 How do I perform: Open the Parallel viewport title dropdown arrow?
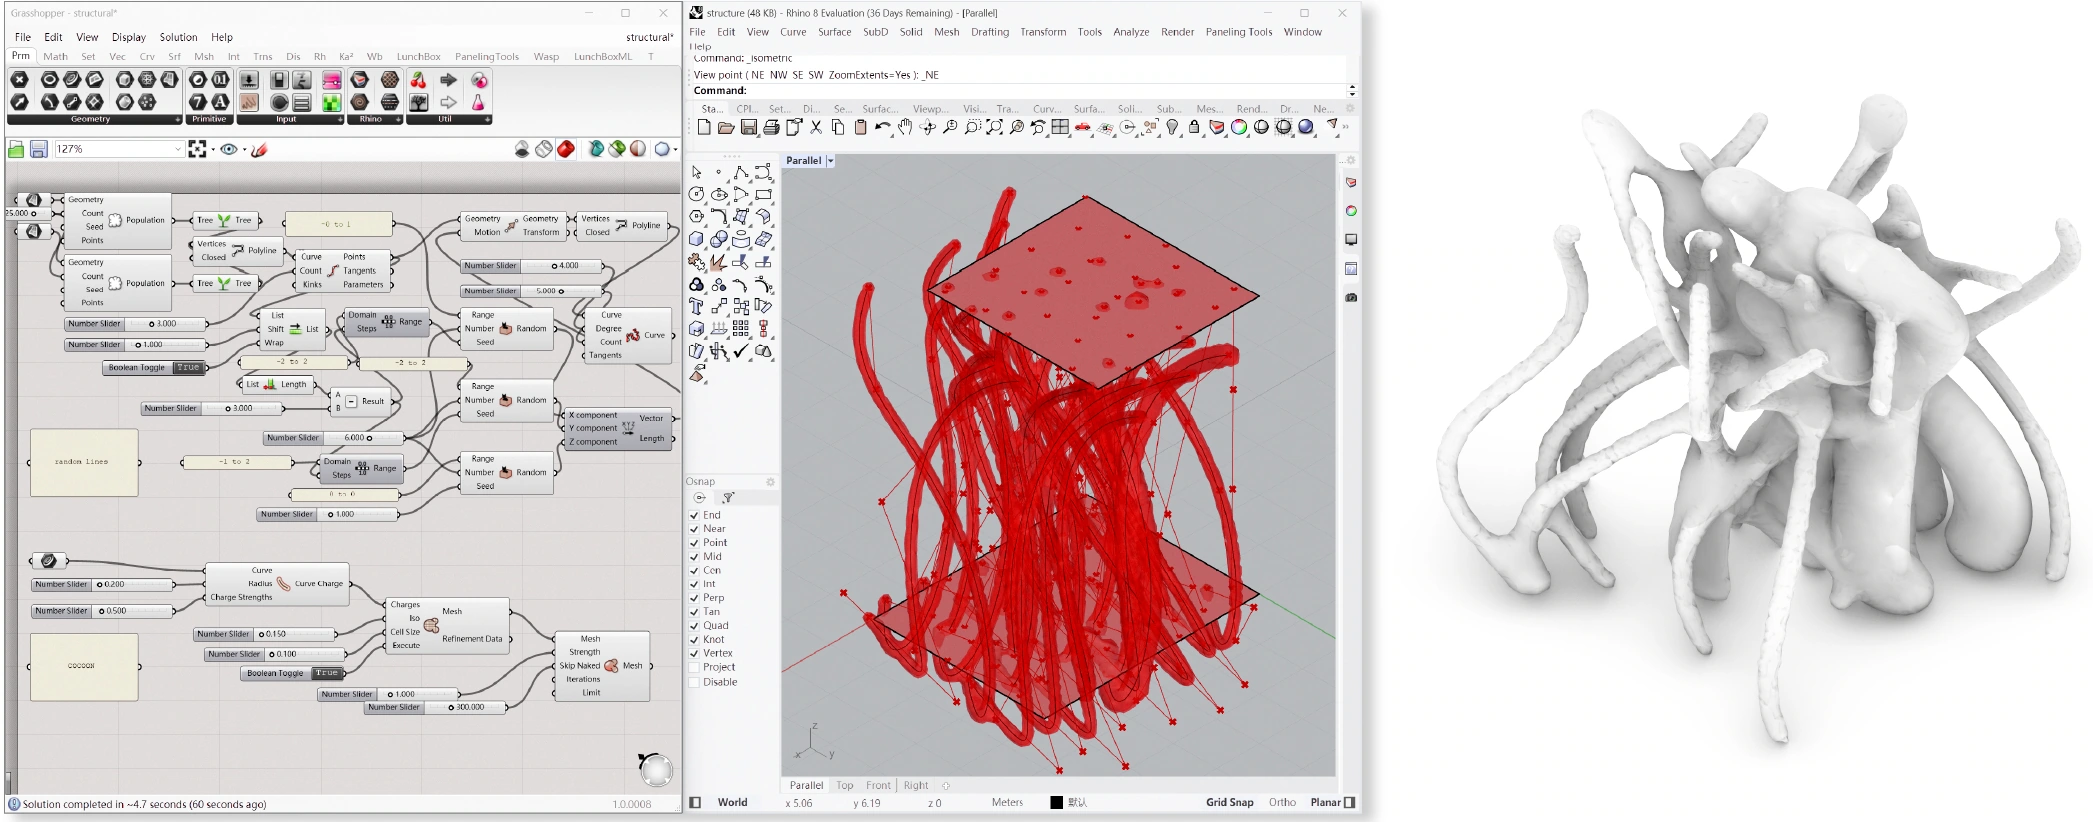830,161
